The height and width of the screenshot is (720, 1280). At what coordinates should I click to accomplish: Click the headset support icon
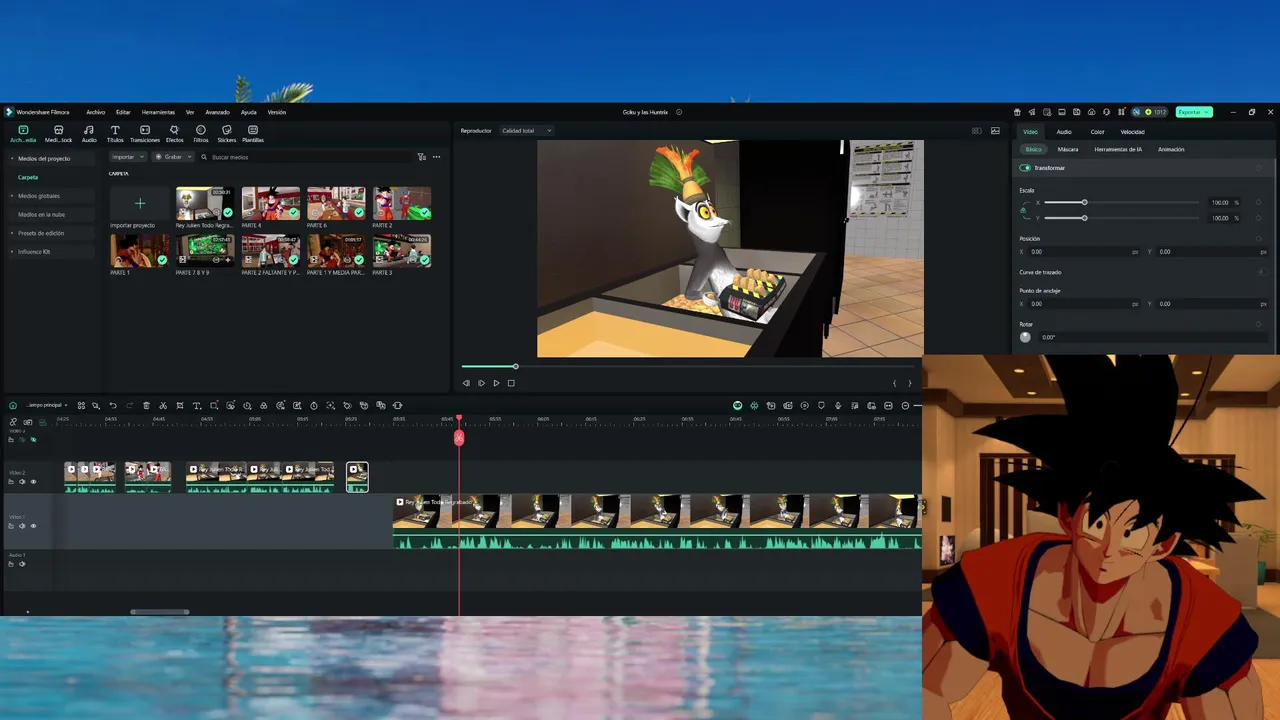tap(1106, 112)
